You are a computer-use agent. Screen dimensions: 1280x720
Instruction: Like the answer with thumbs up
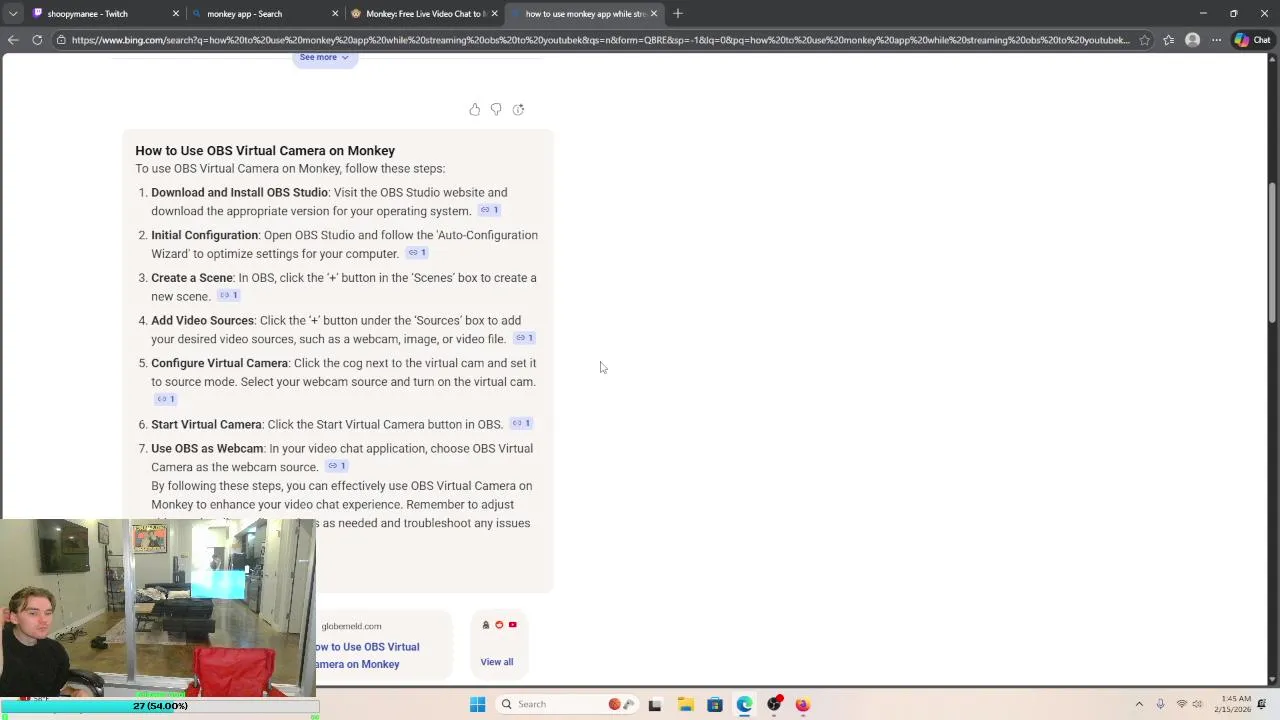474,109
